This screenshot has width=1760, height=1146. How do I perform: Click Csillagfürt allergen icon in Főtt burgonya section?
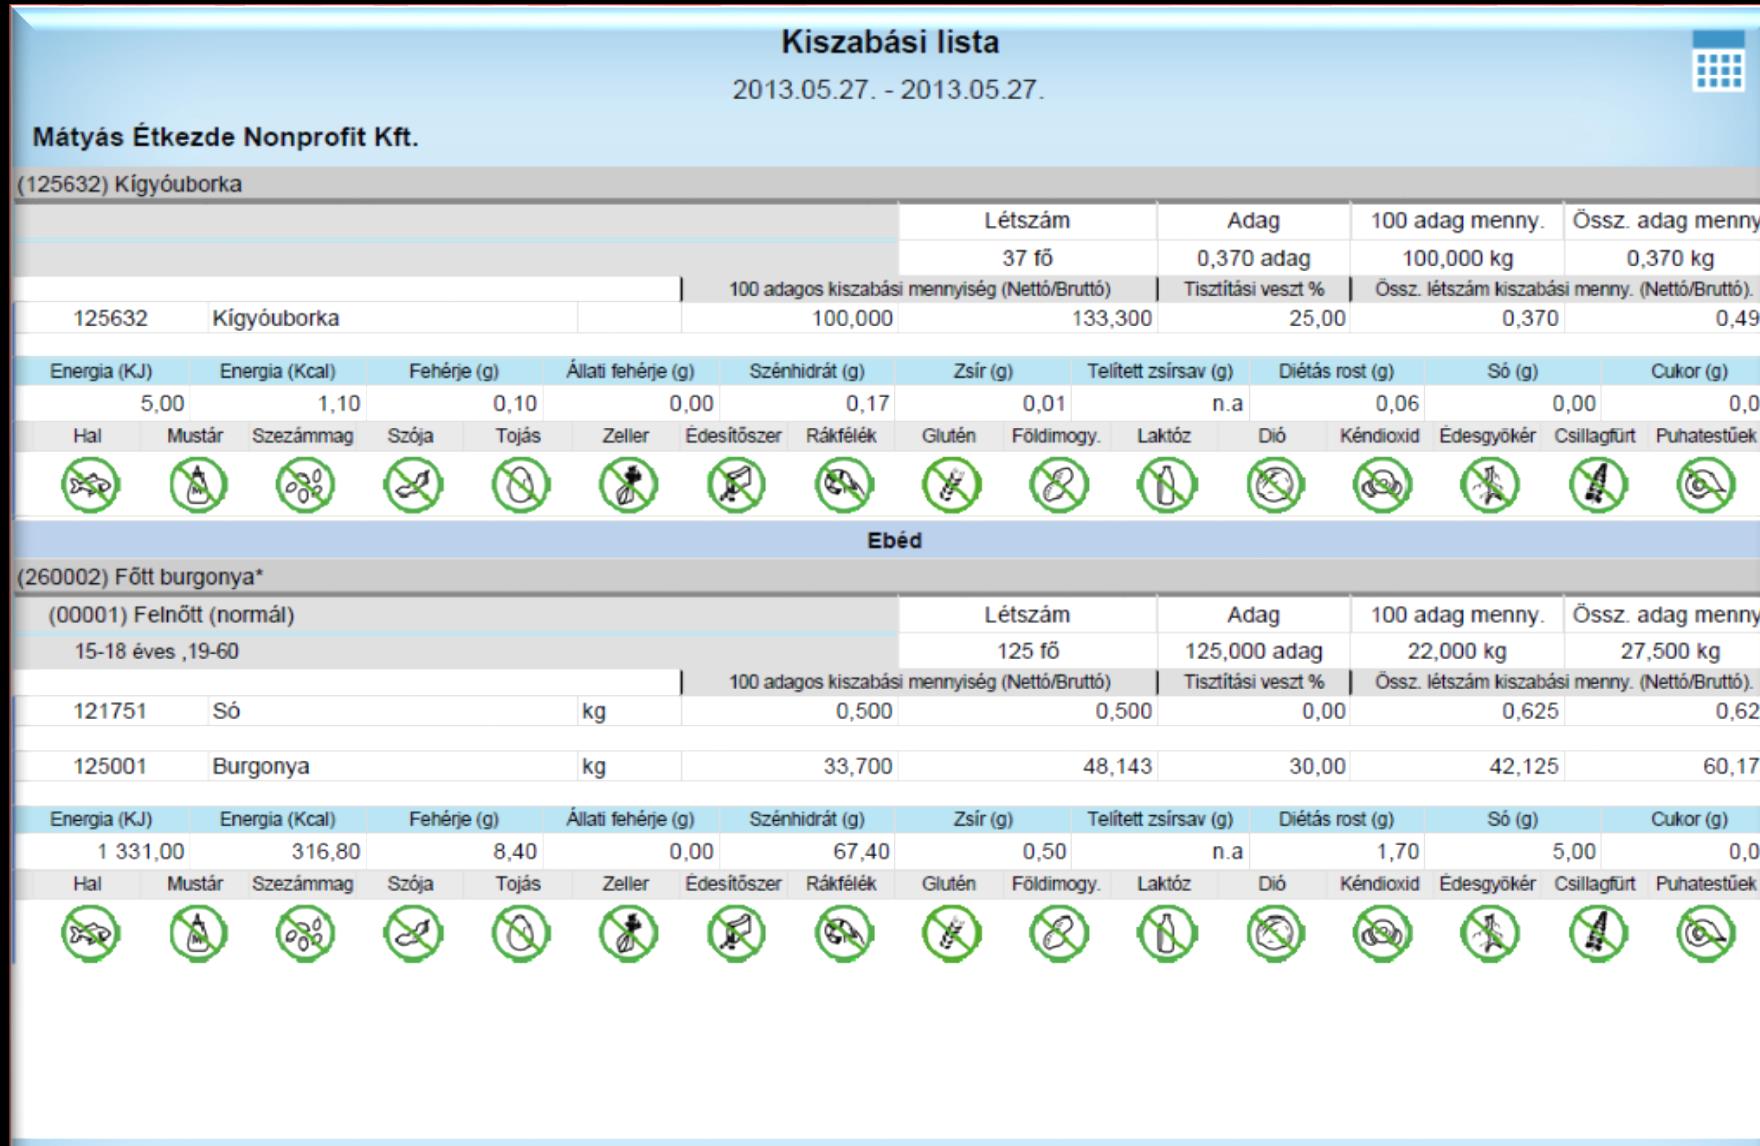(1598, 934)
